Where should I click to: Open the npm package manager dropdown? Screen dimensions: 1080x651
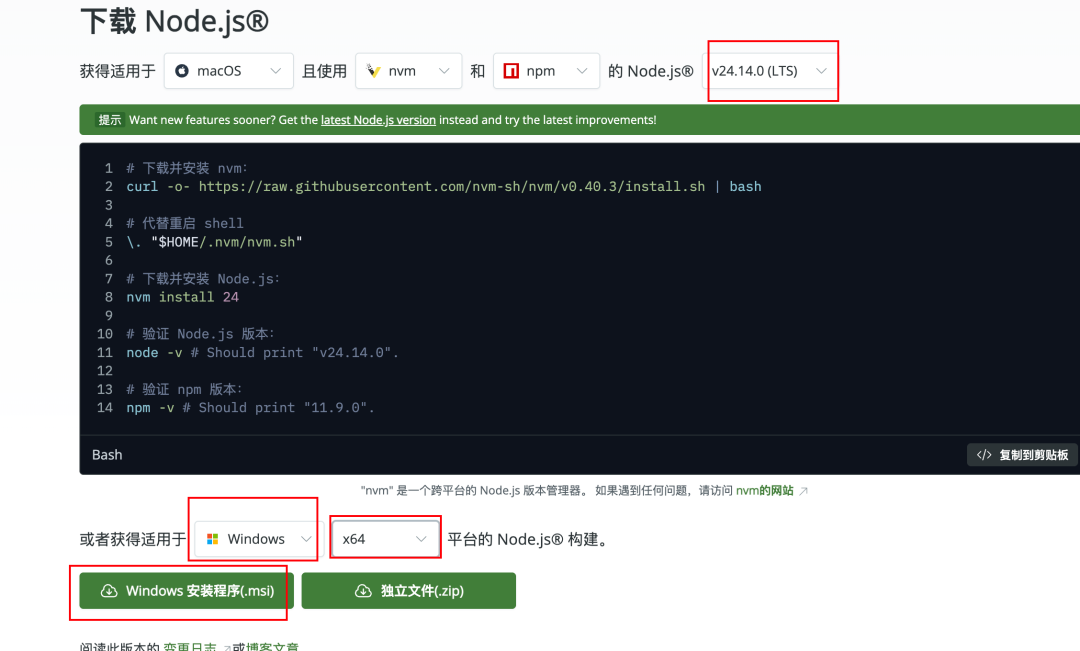[x=546, y=71]
